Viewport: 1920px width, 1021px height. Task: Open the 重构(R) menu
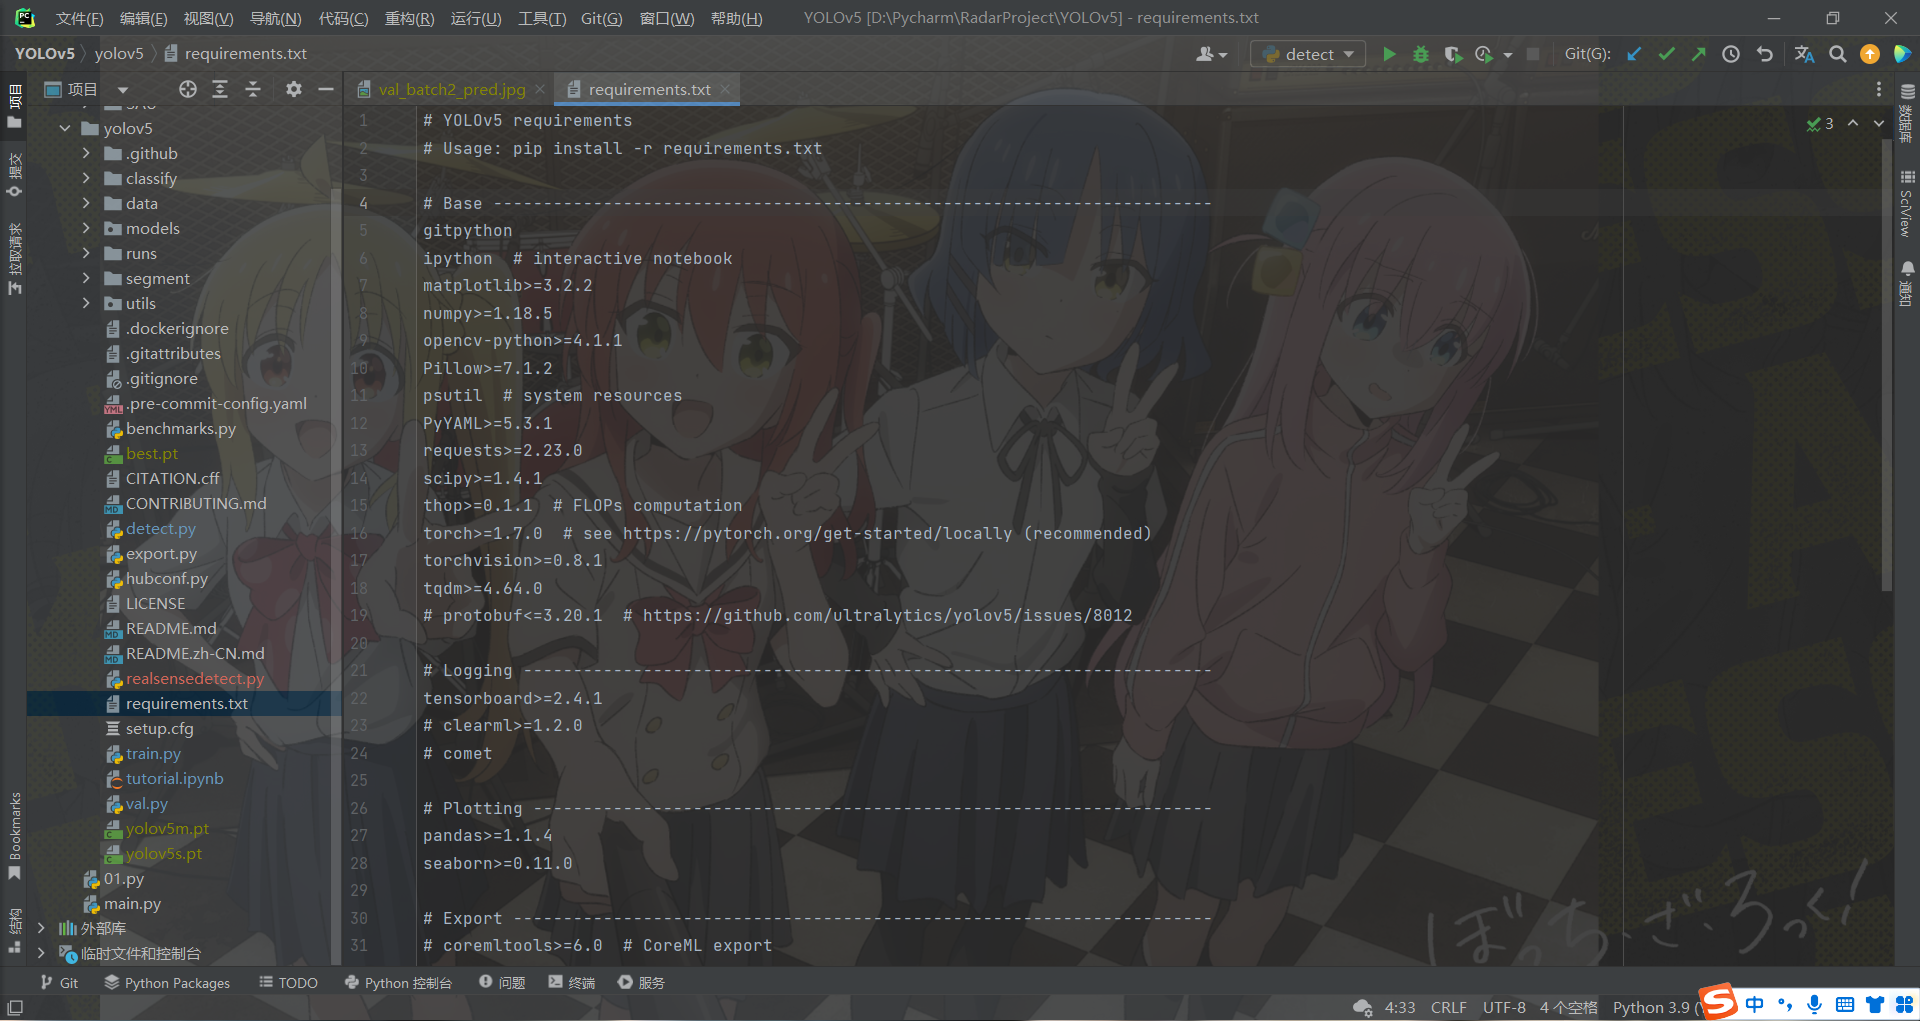pos(409,18)
